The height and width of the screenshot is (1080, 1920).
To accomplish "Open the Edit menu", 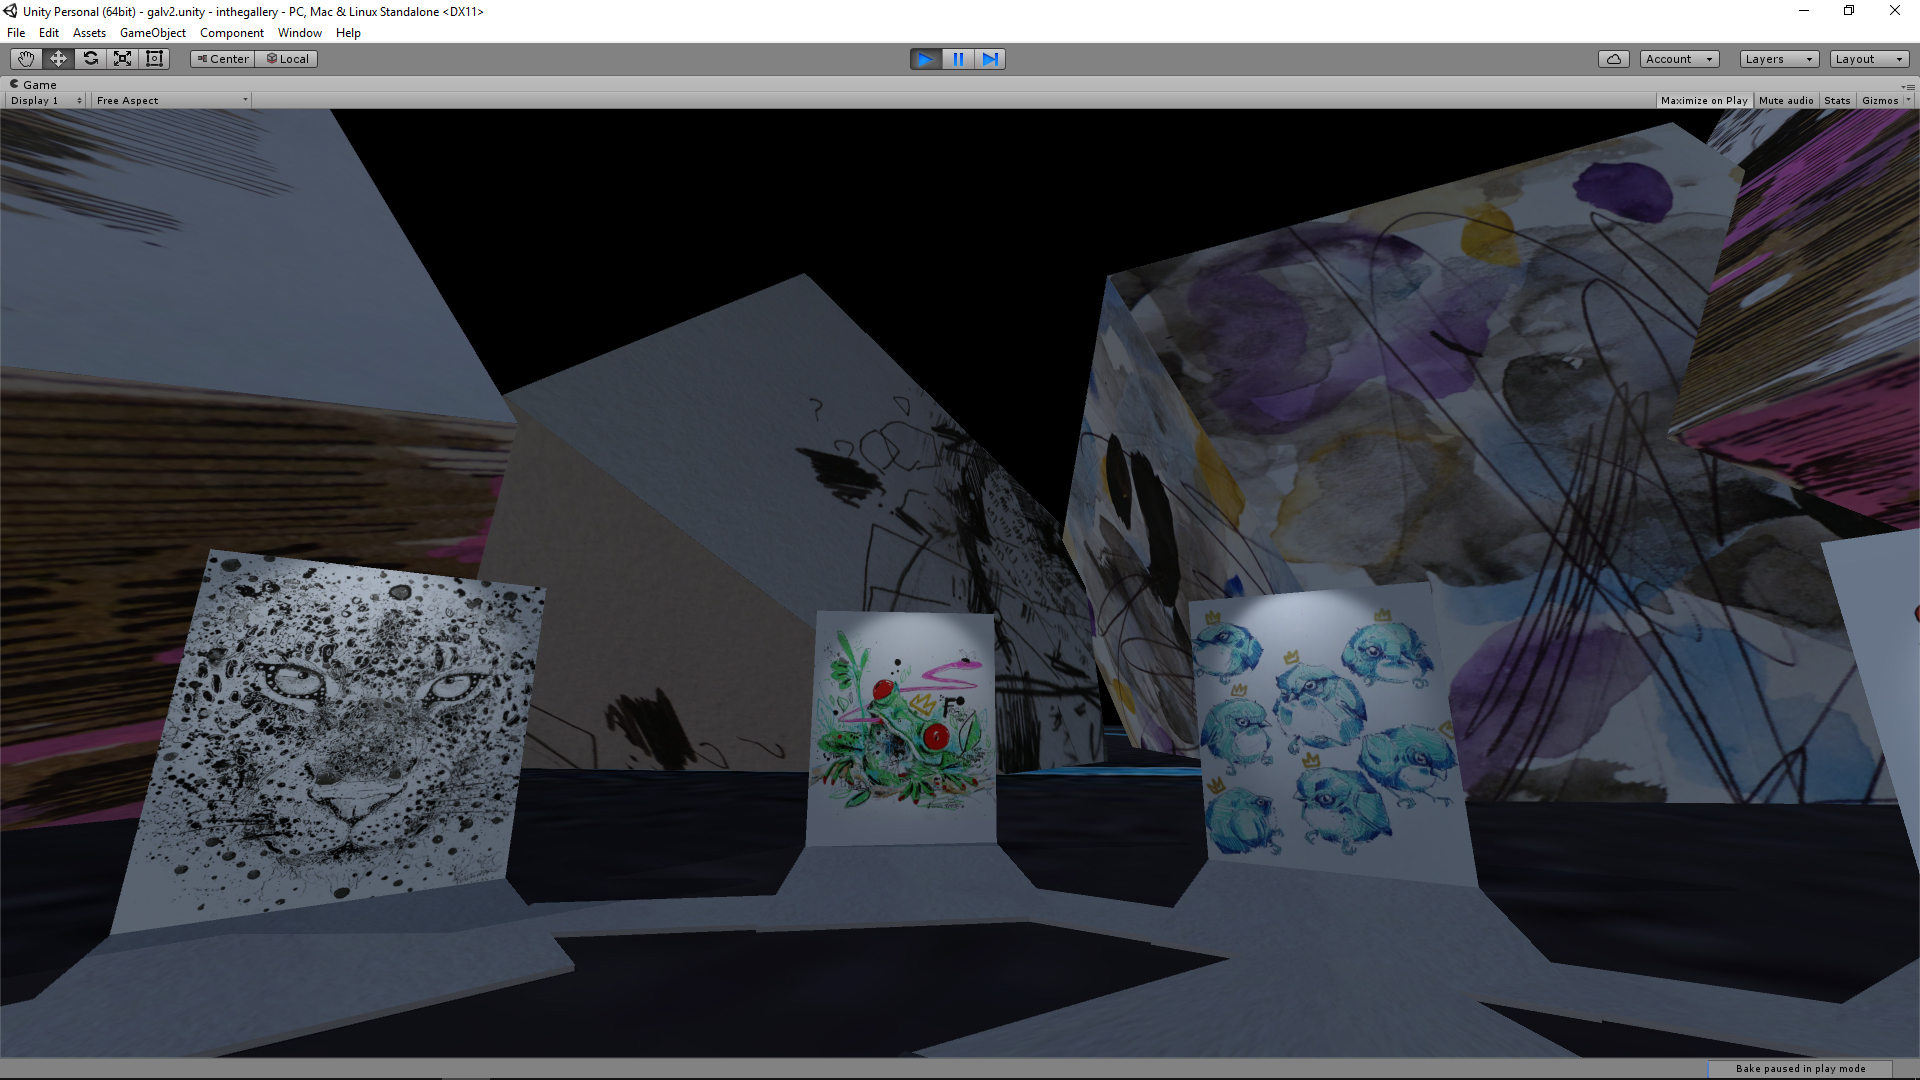I will pos(49,33).
